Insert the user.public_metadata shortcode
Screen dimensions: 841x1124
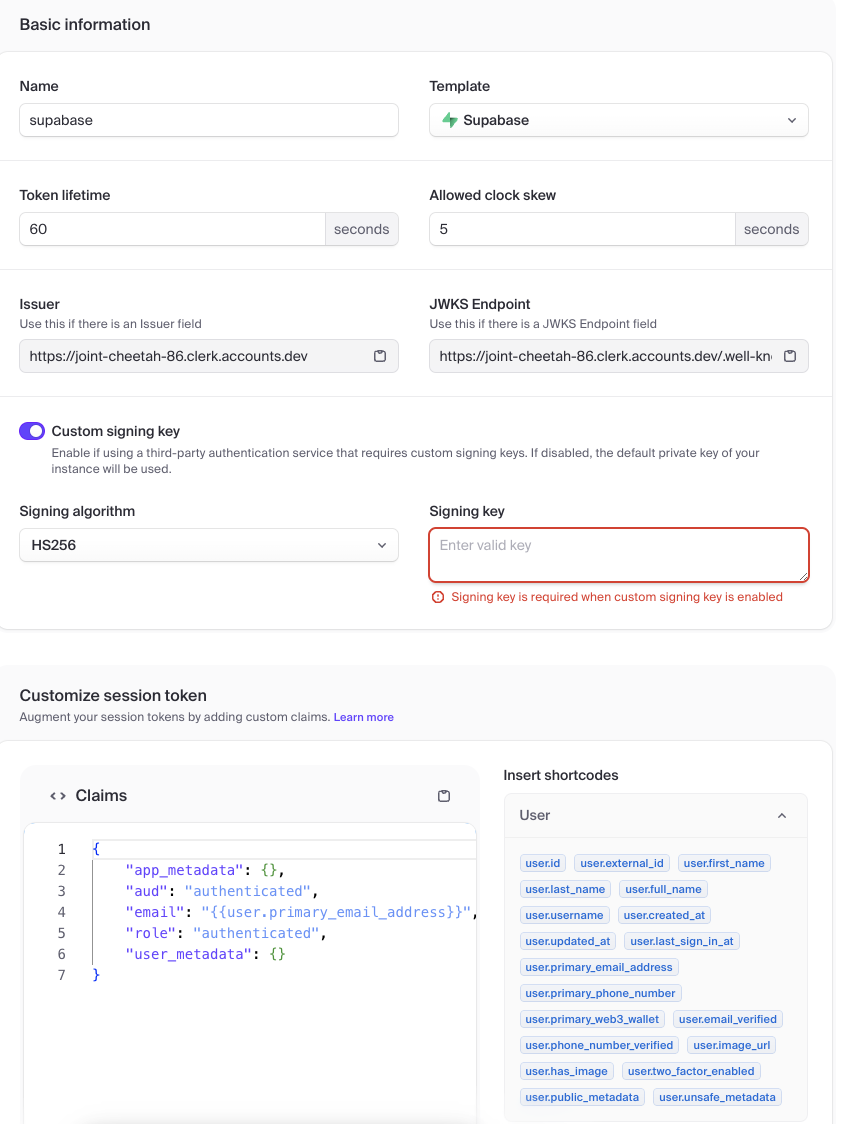582,1097
